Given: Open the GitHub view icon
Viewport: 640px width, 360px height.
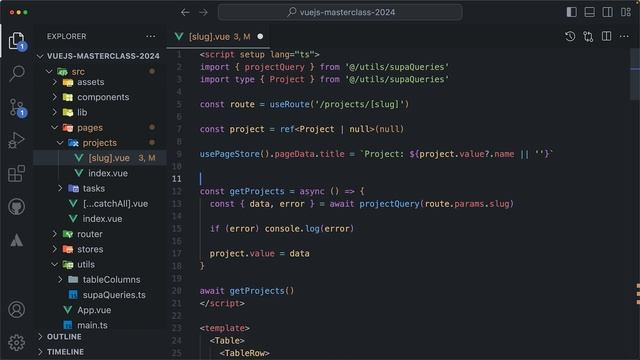Looking at the screenshot, I should 16,207.
